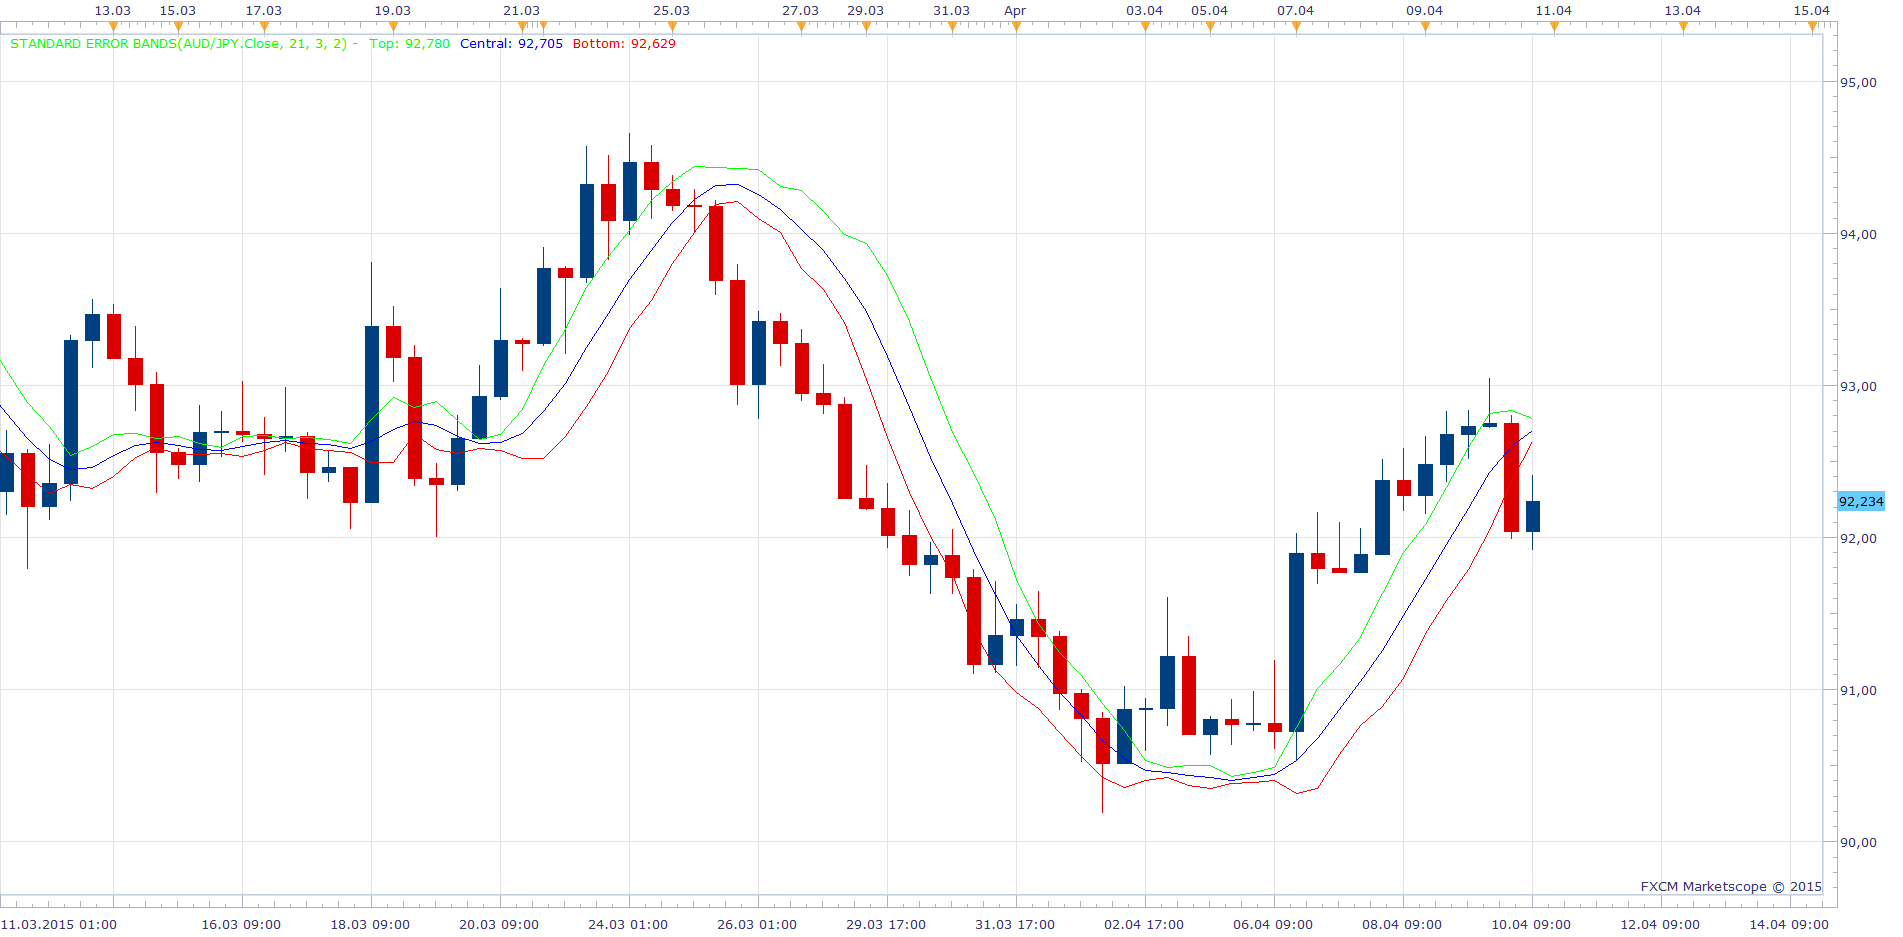Viewport: 1903px width, 937px height.
Task: Click the Apr month marker on top axis
Action: coord(1015,11)
